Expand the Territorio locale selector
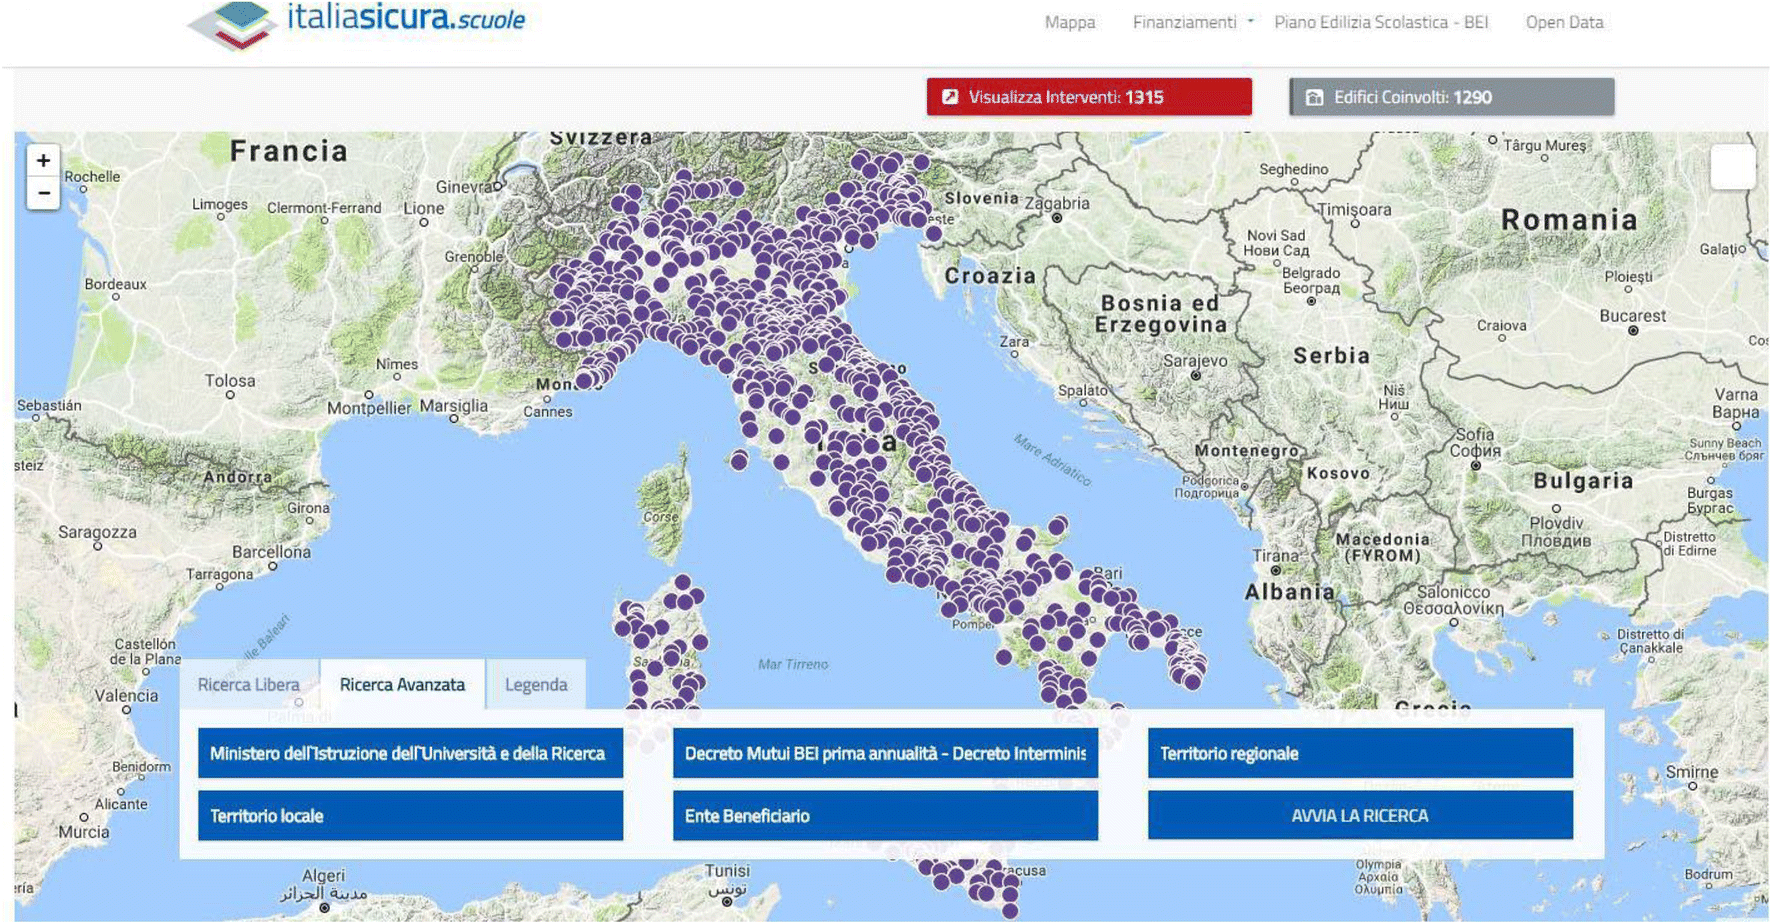1772x924 pixels. [410, 816]
